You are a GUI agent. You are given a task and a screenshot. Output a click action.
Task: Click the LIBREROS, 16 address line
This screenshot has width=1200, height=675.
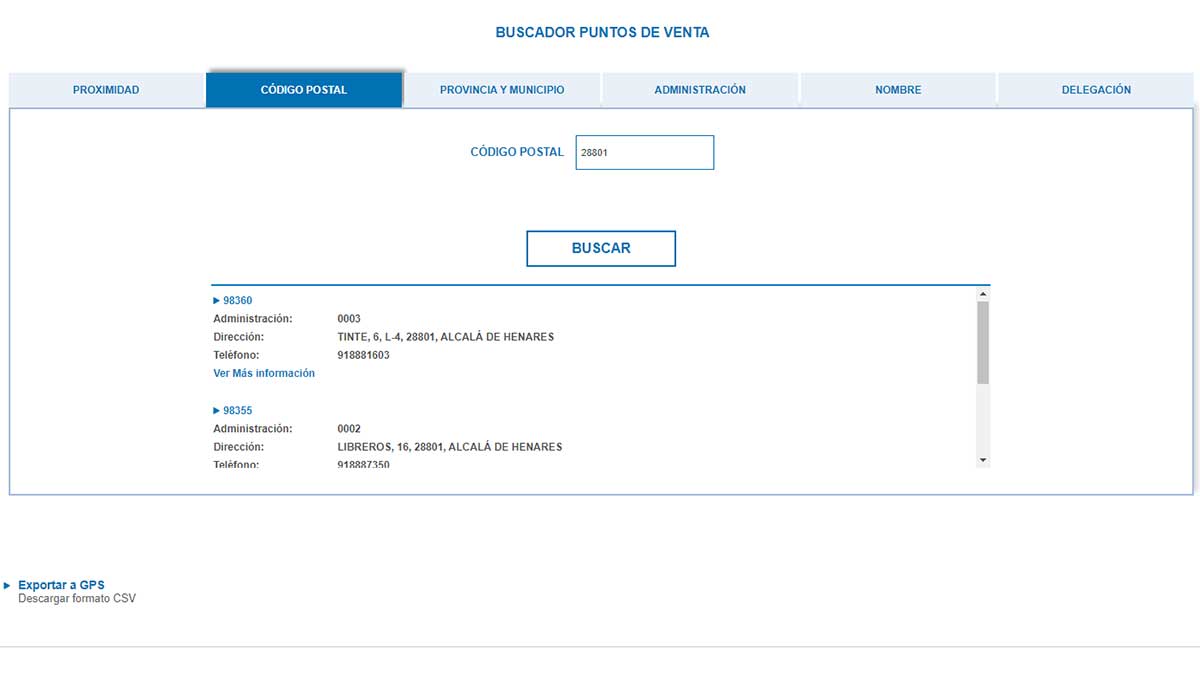click(450, 447)
